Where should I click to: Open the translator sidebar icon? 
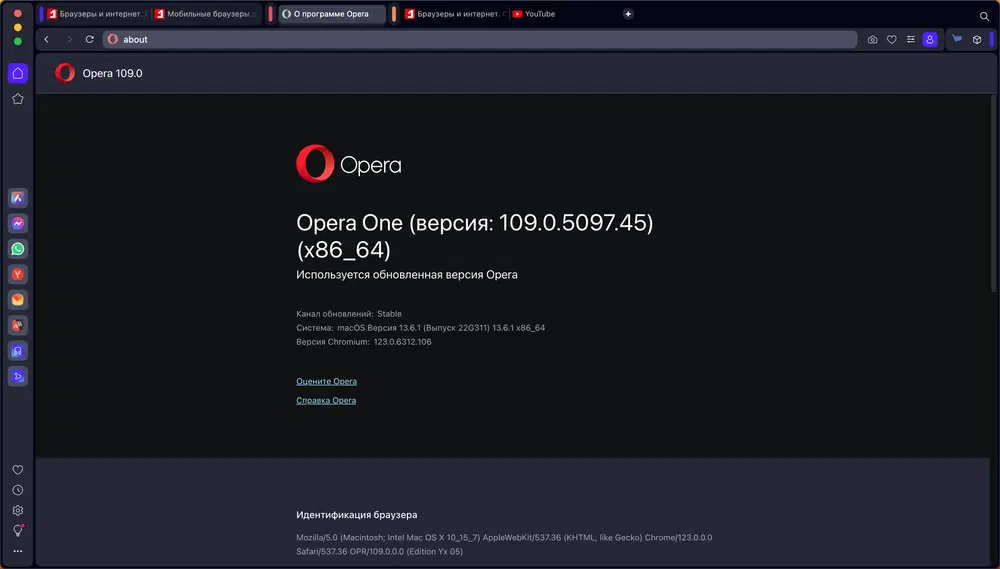point(18,325)
